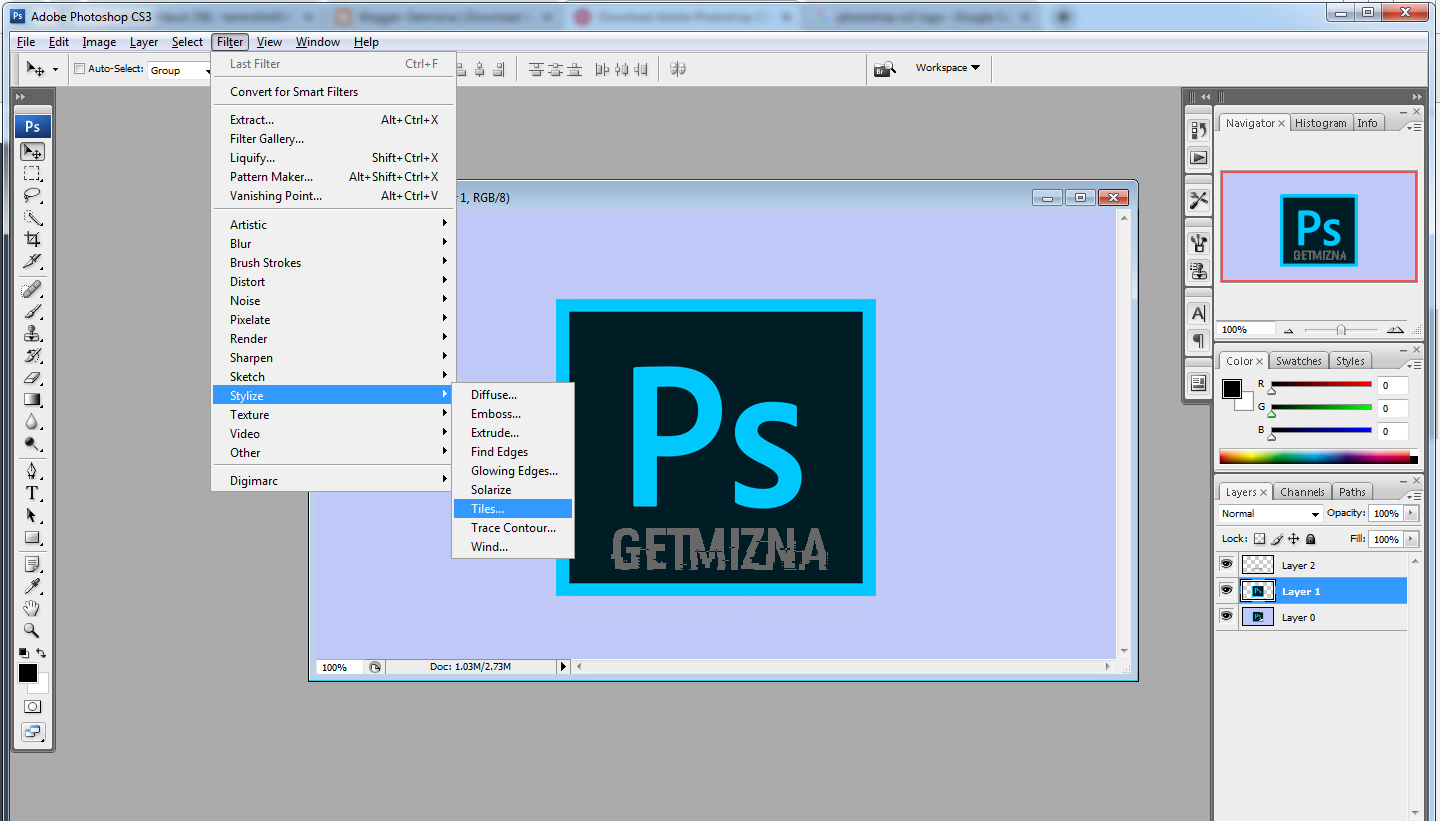Open the Character panel from the dock
The height and width of the screenshot is (821, 1440).
1198,314
